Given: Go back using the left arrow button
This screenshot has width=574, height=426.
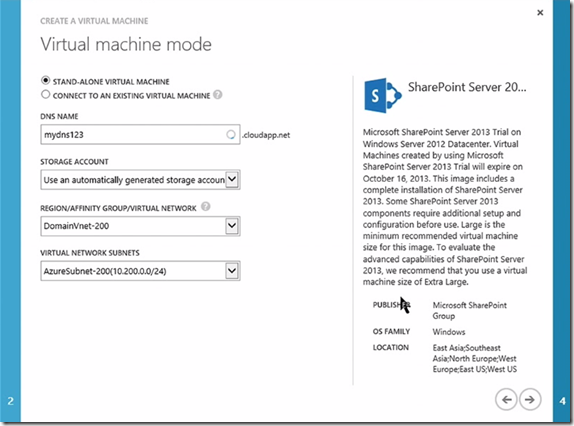Looking at the screenshot, I should pyautogui.click(x=506, y=399).
